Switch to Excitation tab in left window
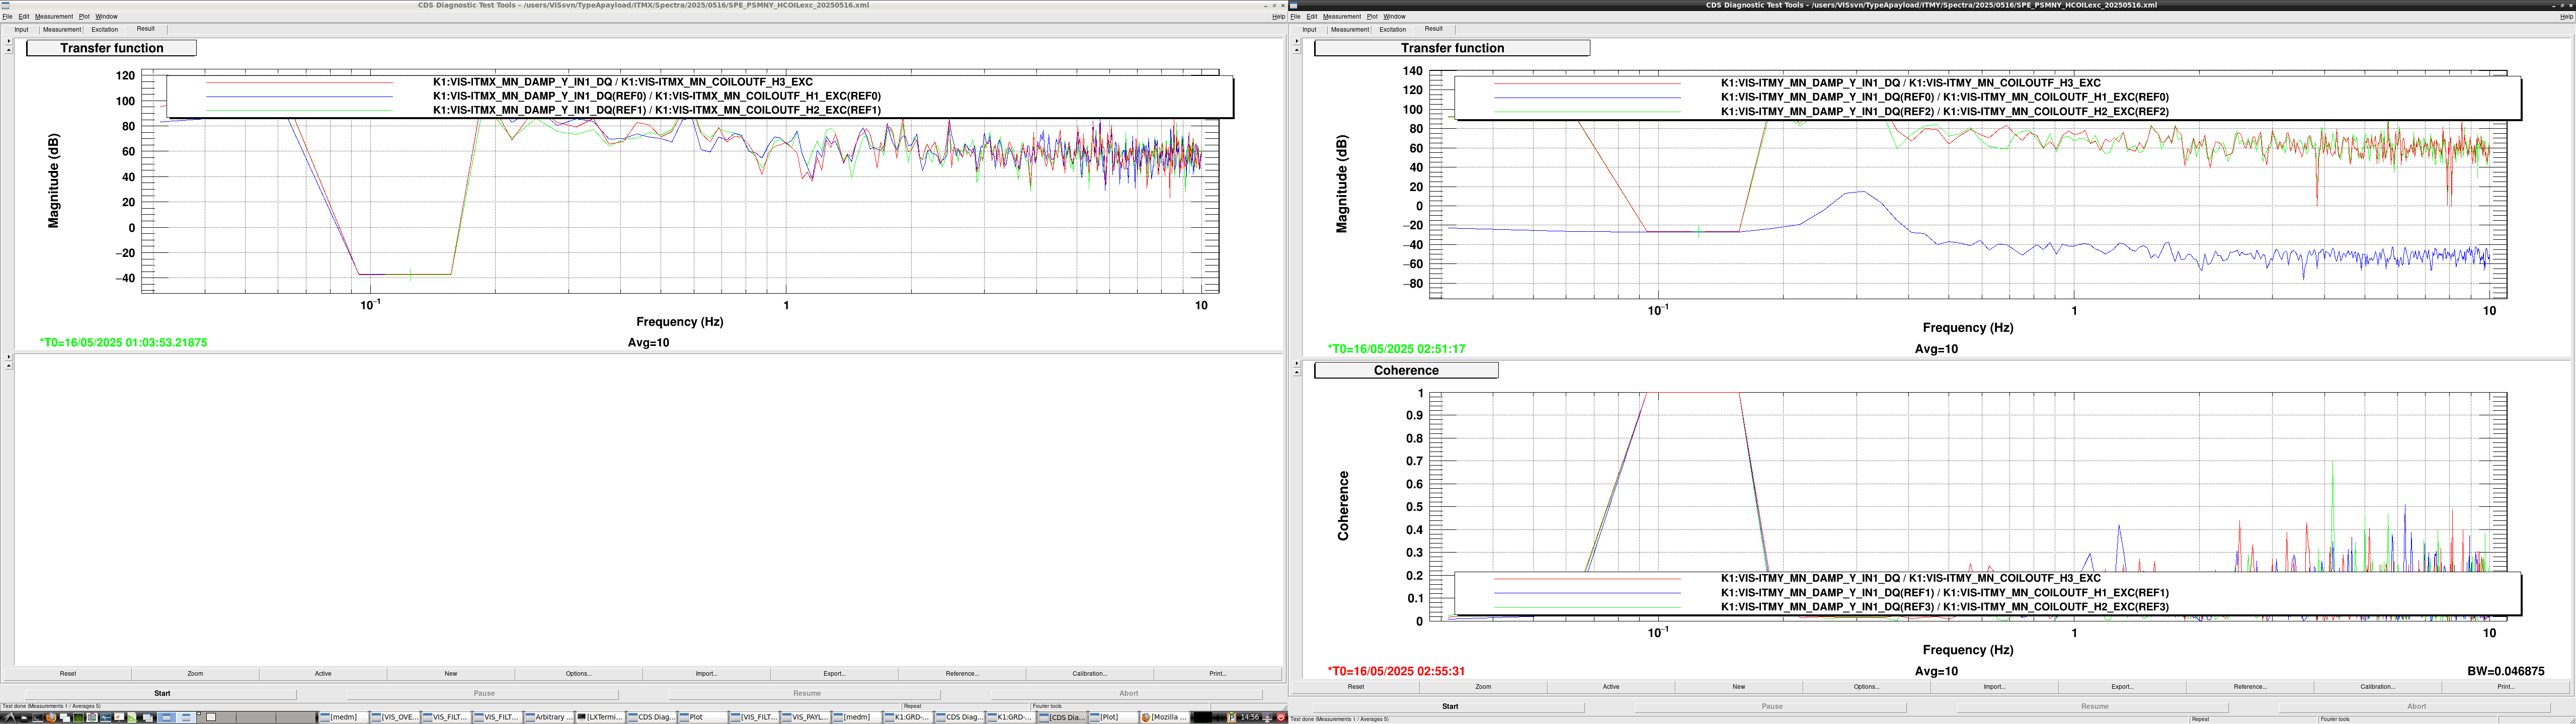This screenshot has height=724, width=2576. coord(105,29)
